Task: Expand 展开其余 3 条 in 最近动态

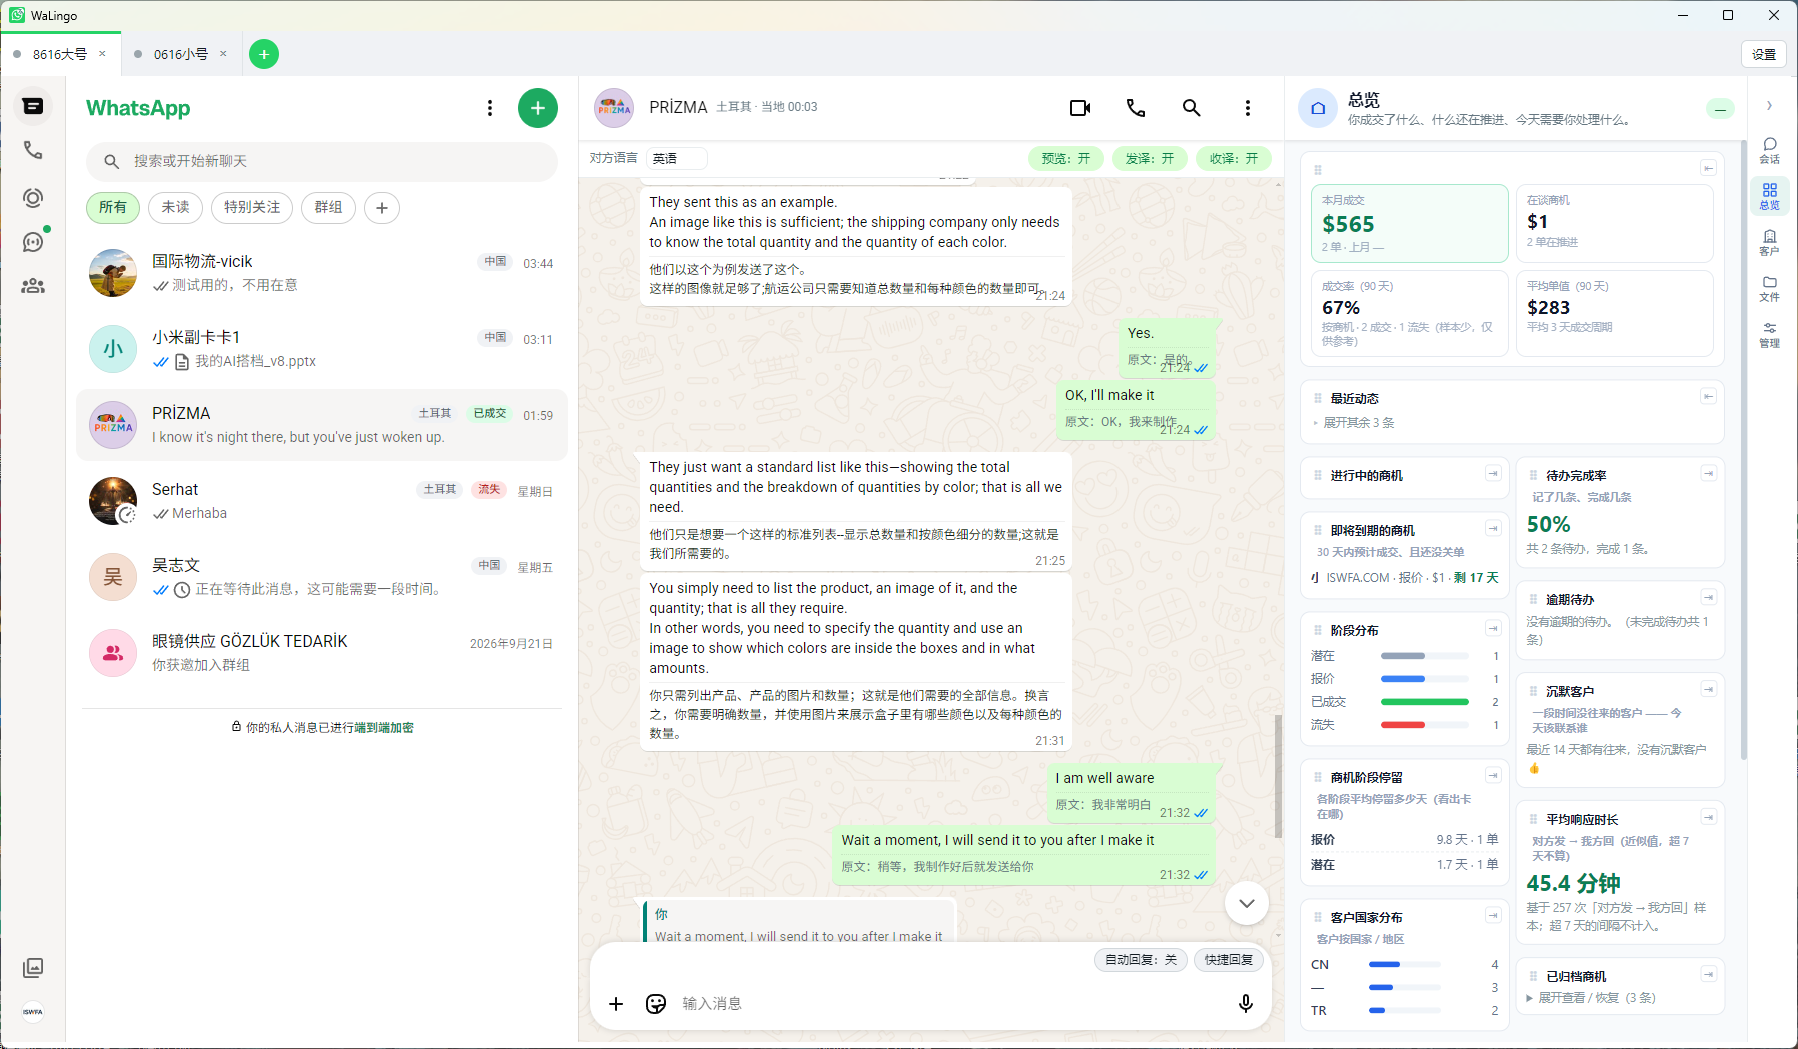Action: coord(1358,422)
